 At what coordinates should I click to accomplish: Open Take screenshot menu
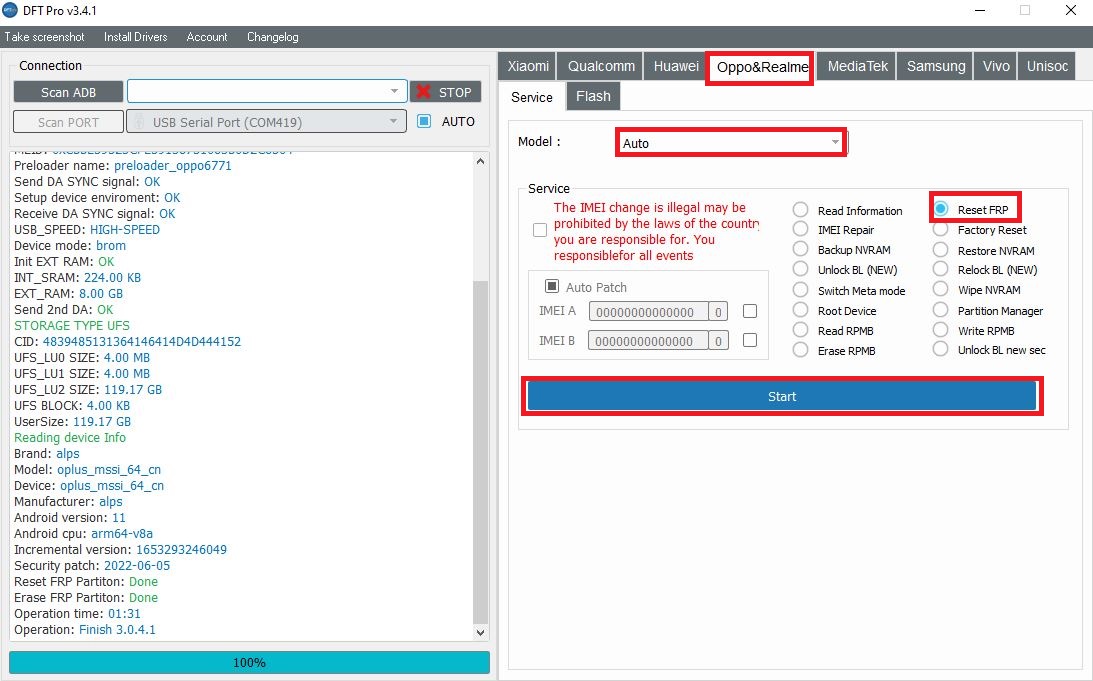tap(45, 37)
